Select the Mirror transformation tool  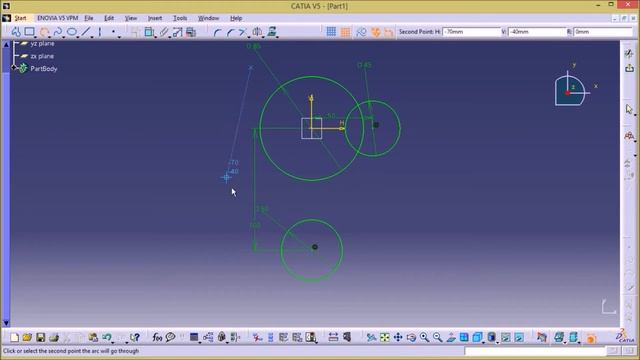coord(257,32)
